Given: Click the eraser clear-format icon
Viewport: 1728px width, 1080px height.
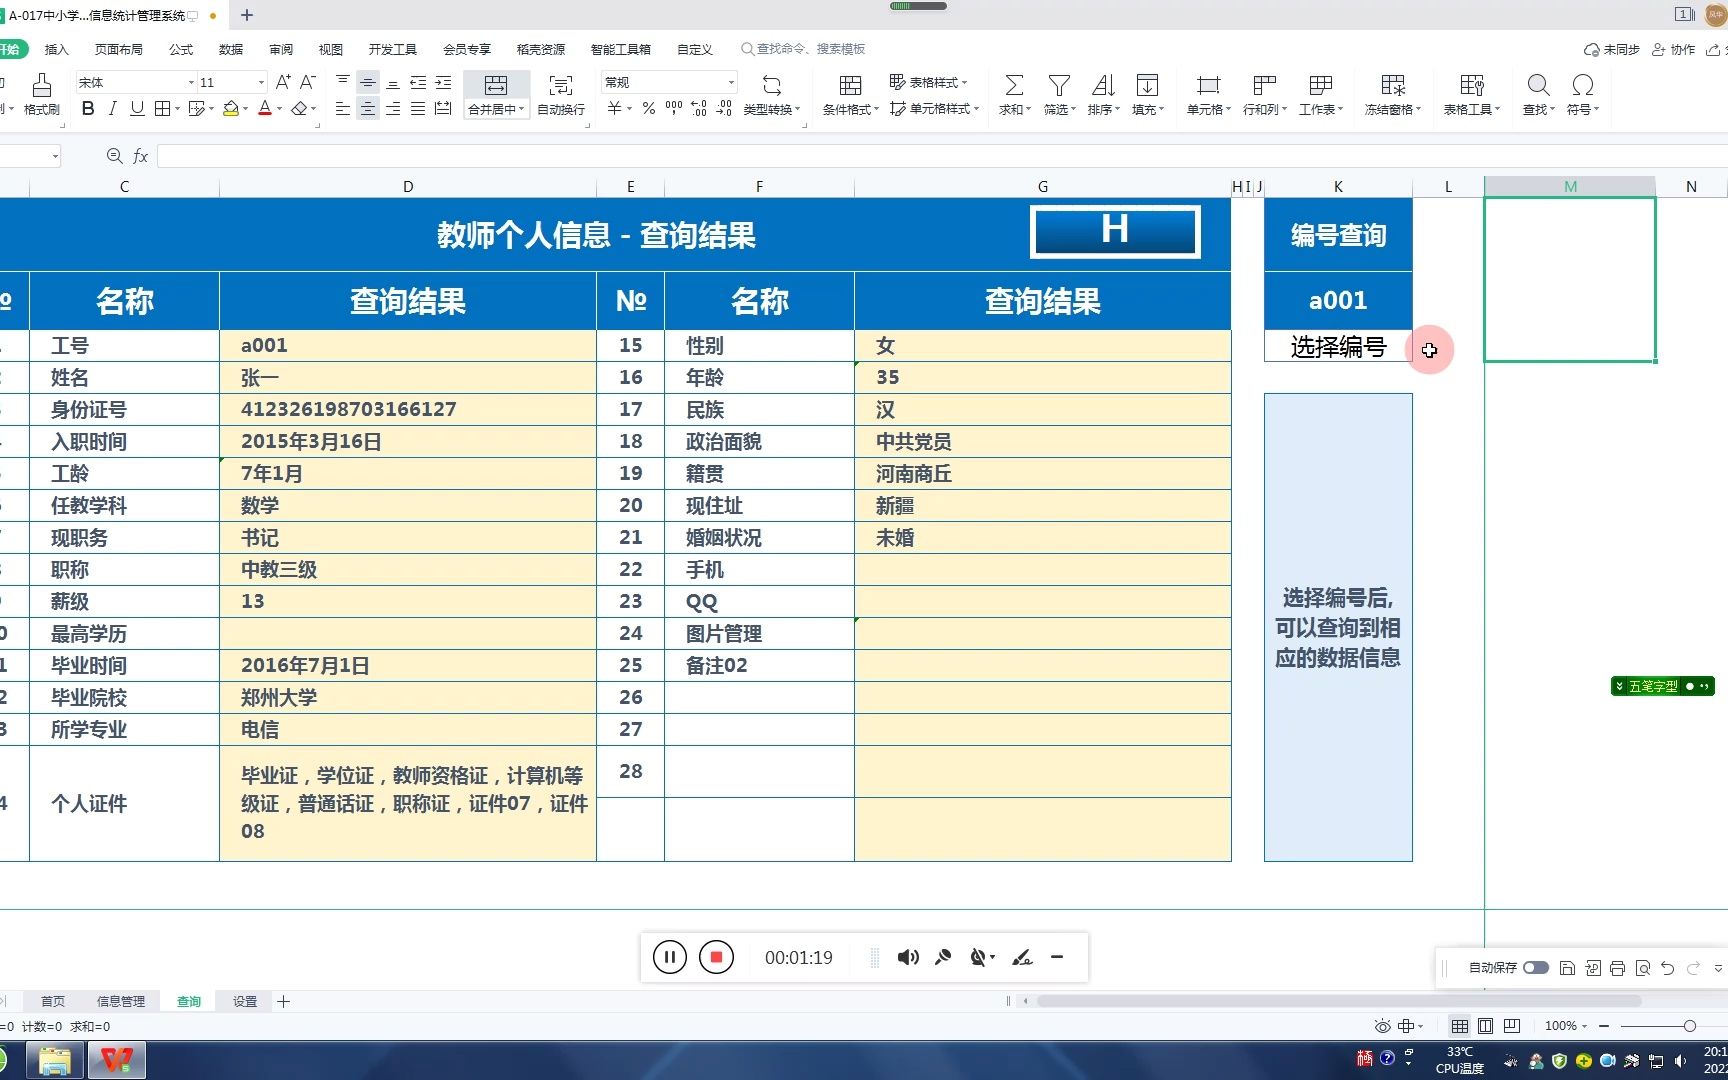Looking at the screenshot, I should (299, 108).
